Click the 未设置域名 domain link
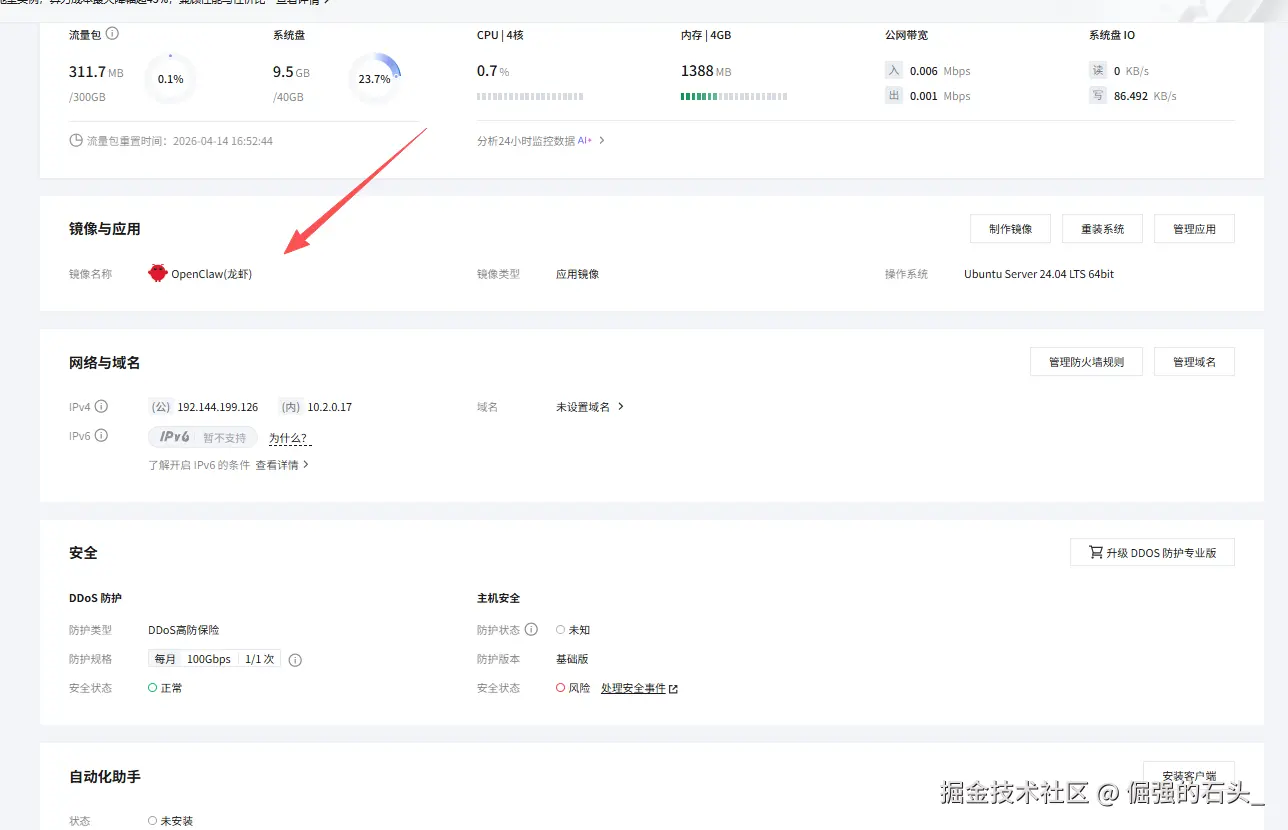1288x830 pixels. (x=583, y=407)
